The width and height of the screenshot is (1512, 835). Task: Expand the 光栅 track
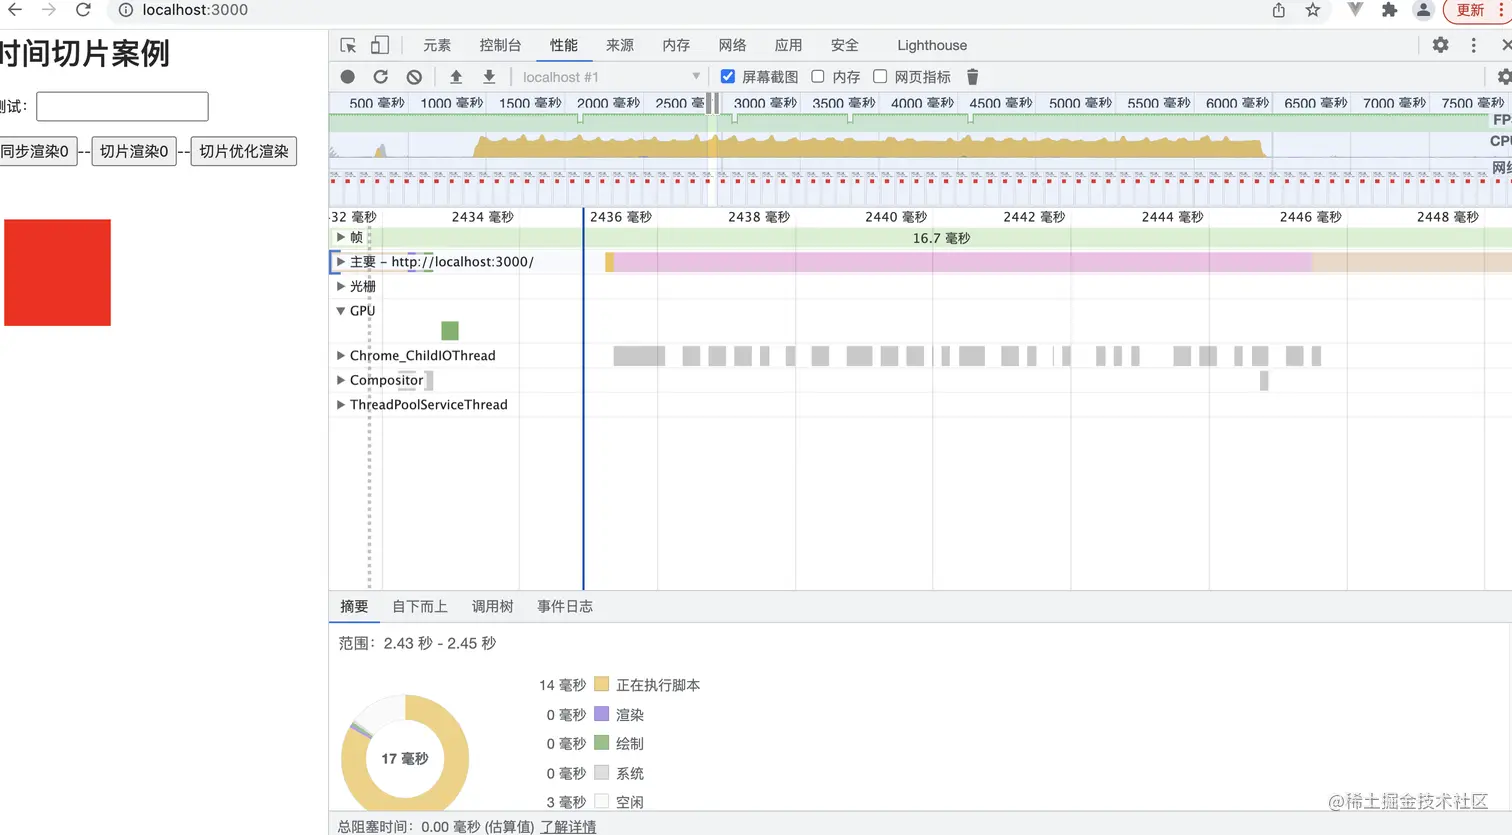pyautogui.click(x=341, y=286)
